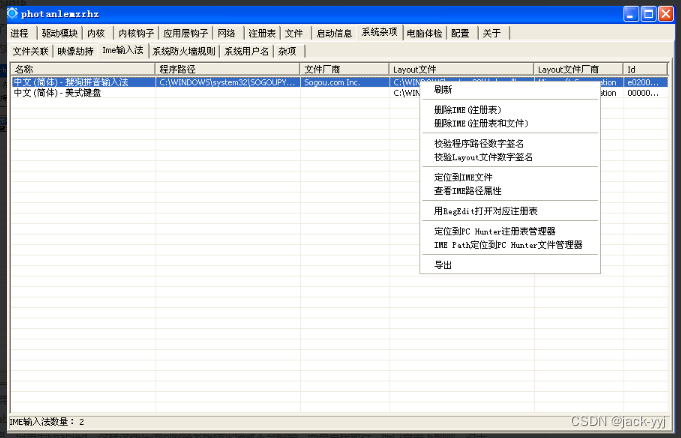Sort by the Layout文件 column header

click(461, 69)
